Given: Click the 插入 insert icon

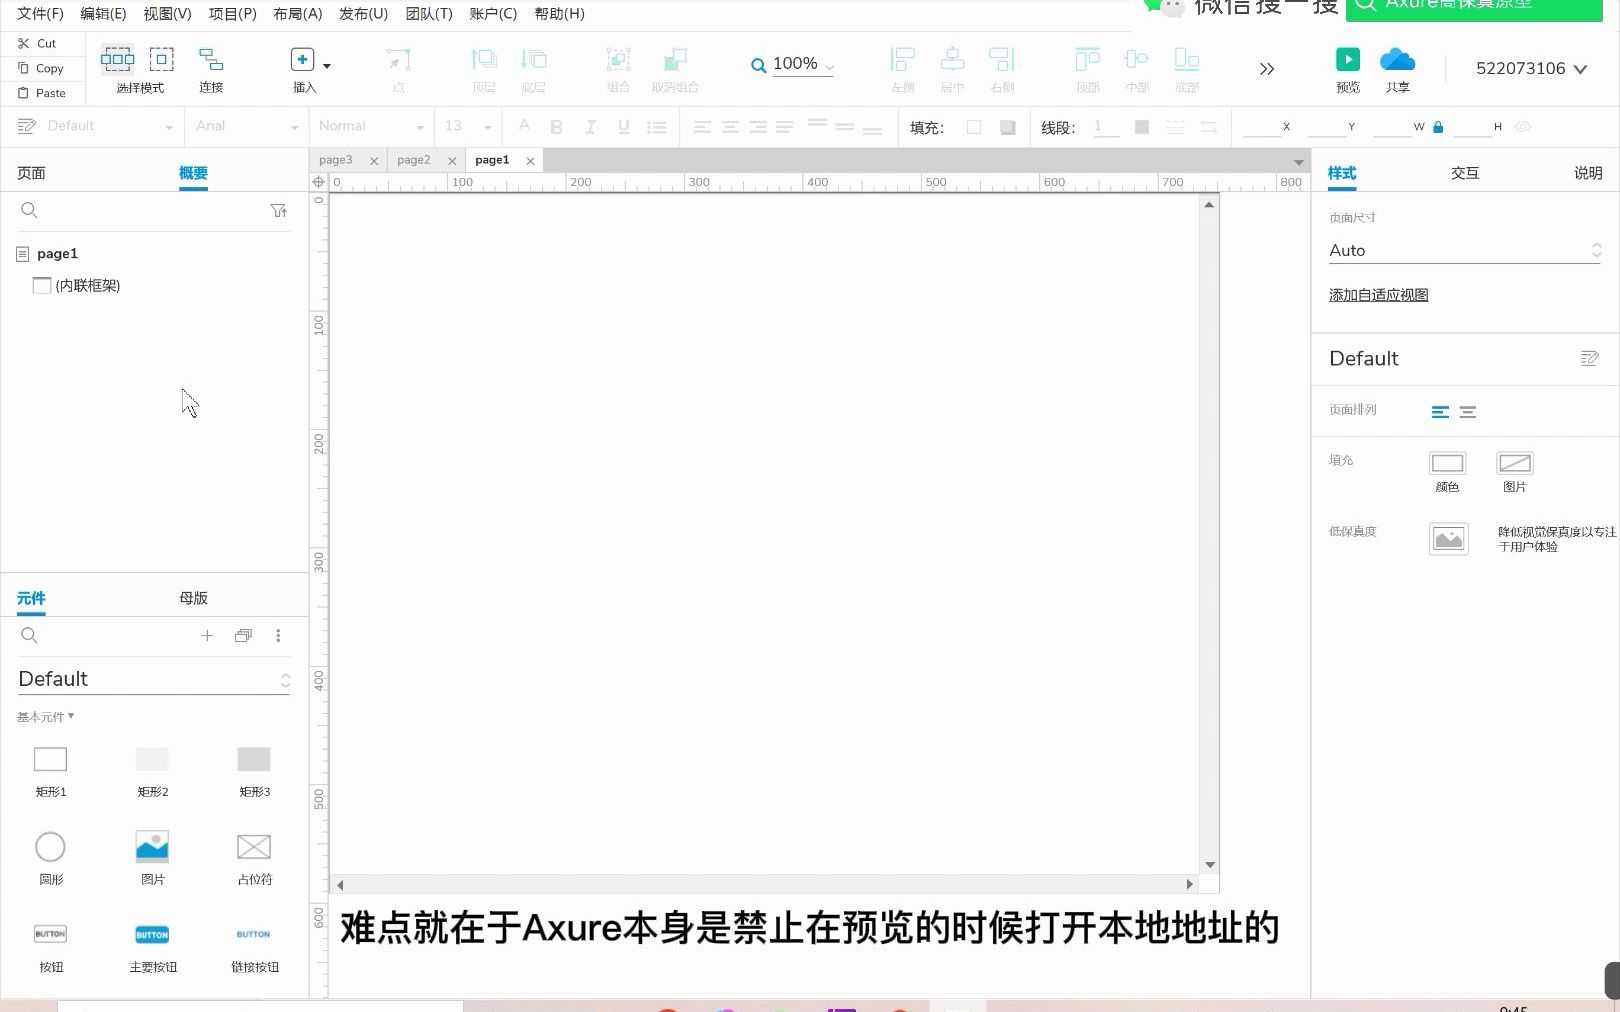Looking at the screenshot, I should click(x=302, y=59).
